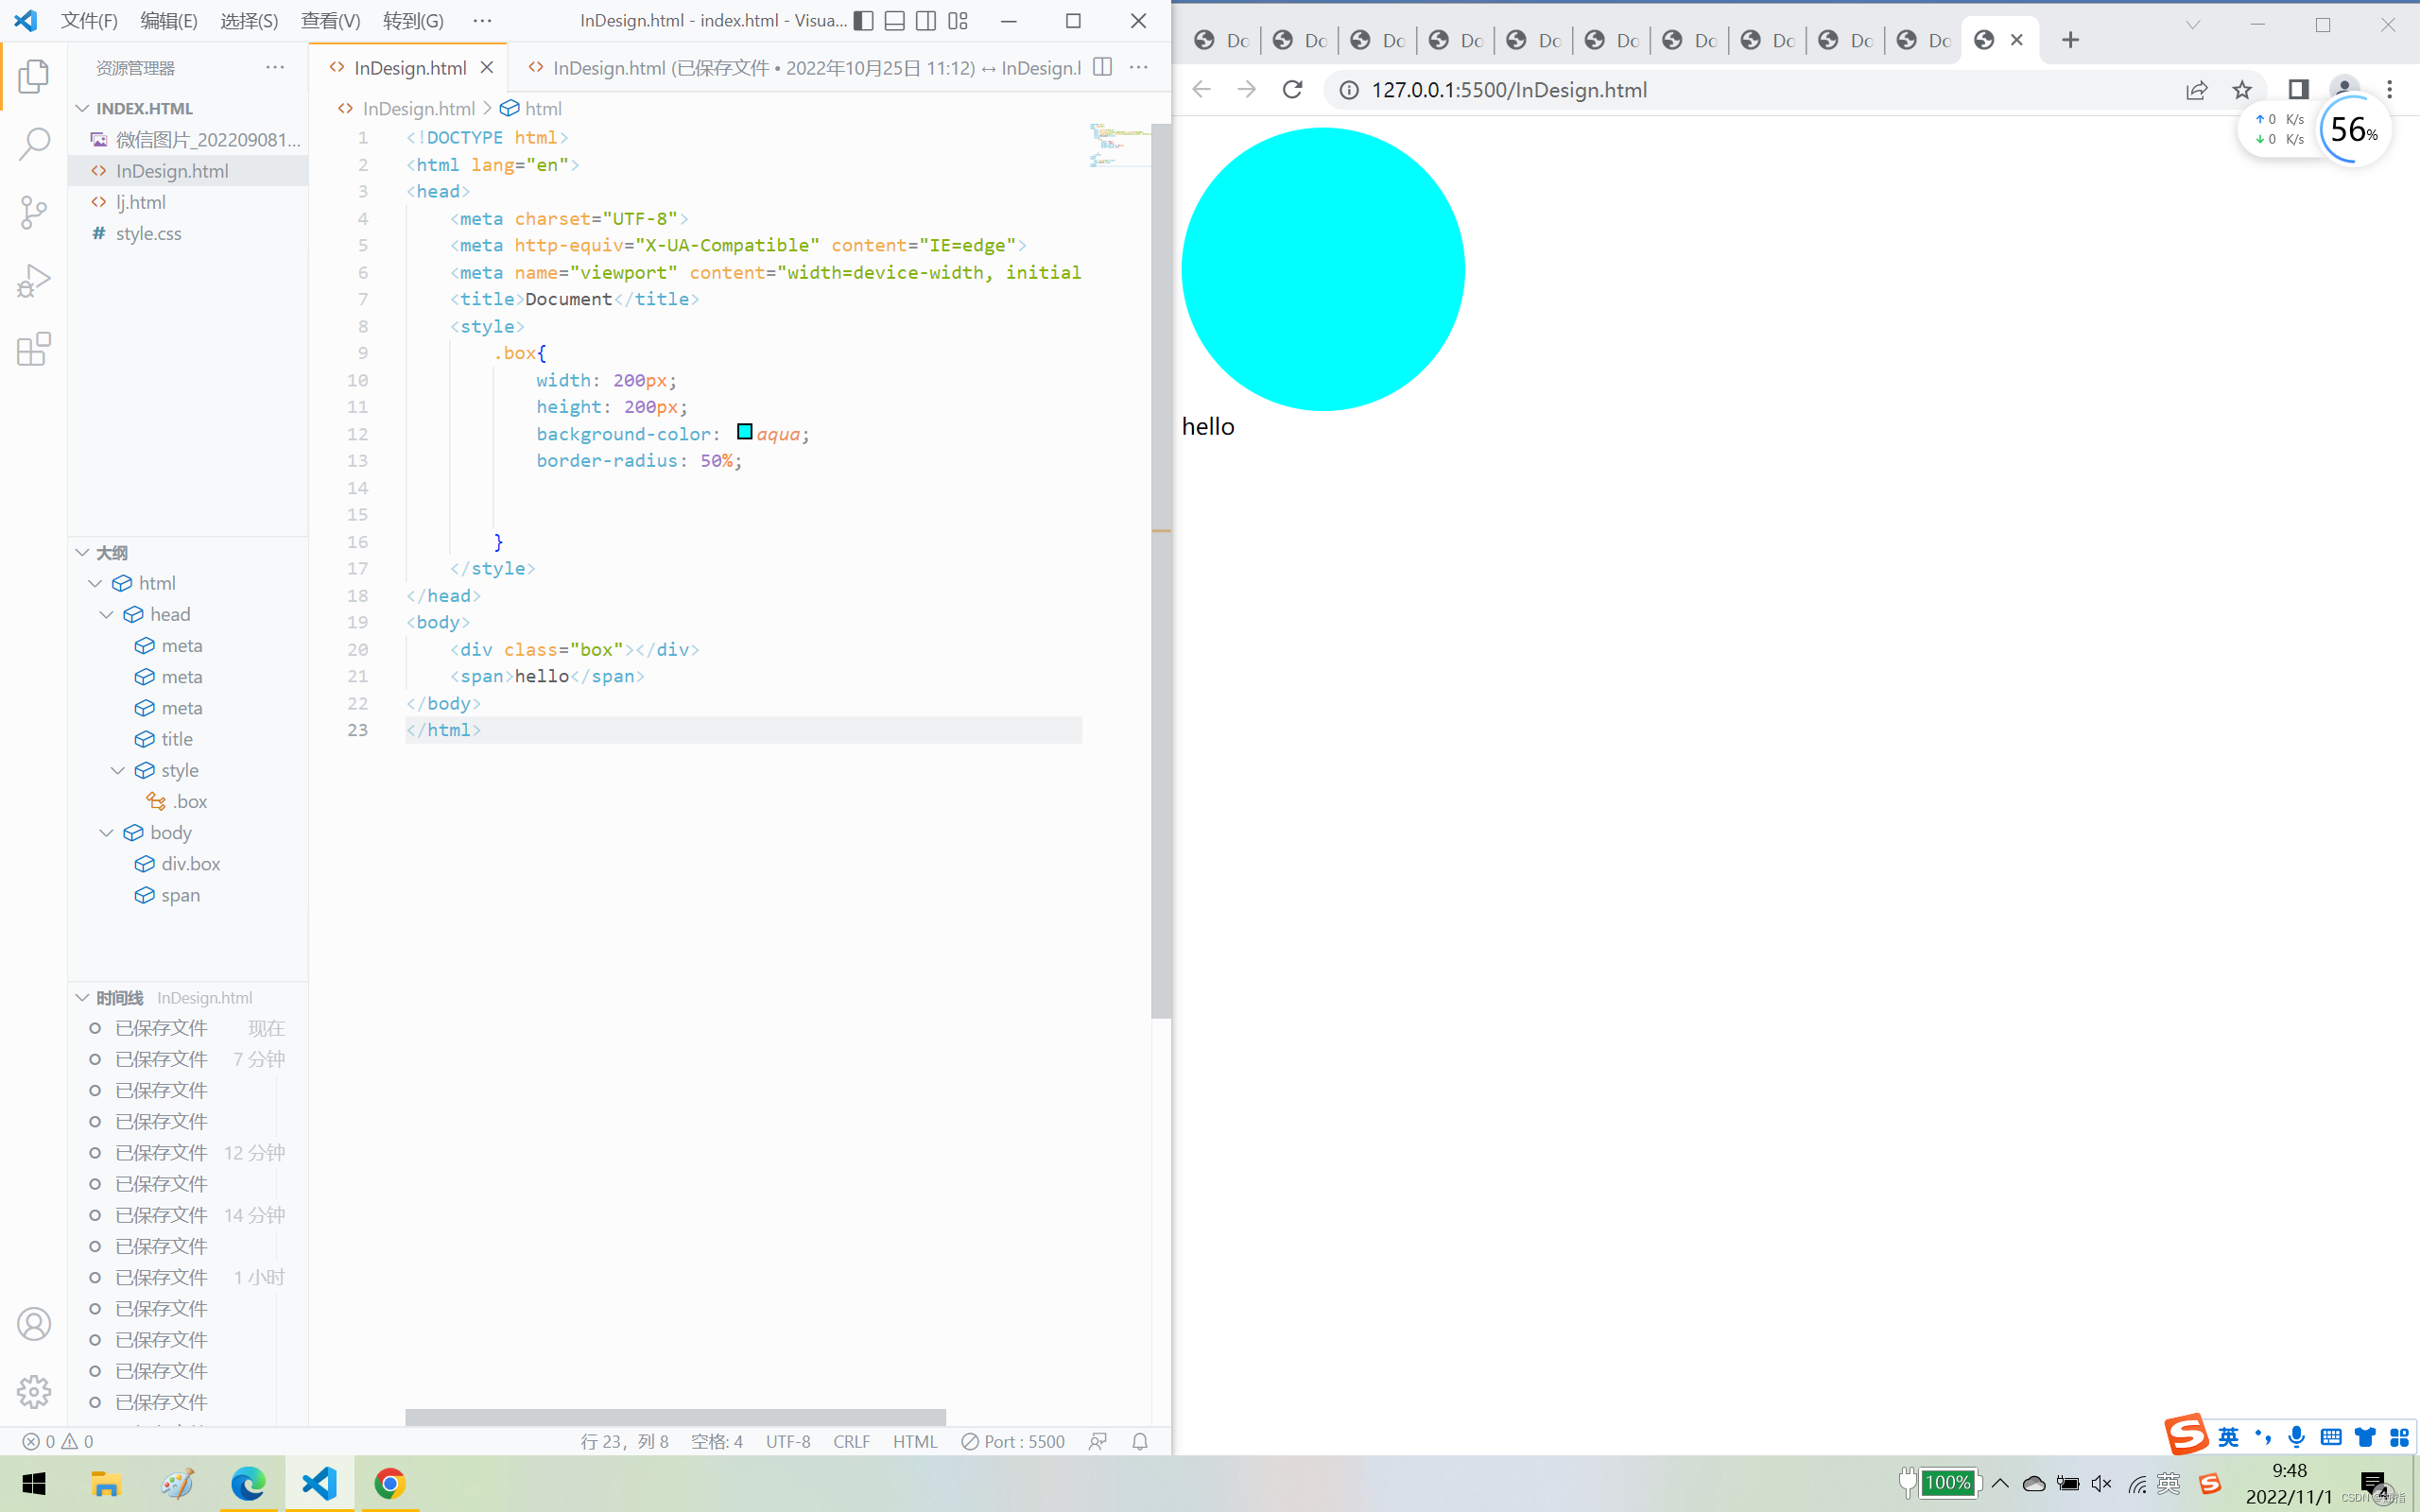Toggle the 大纲 outline section collapse
Image resolution: width=2420 pixels, height=1512 pixels.
(x=82, y=552)
